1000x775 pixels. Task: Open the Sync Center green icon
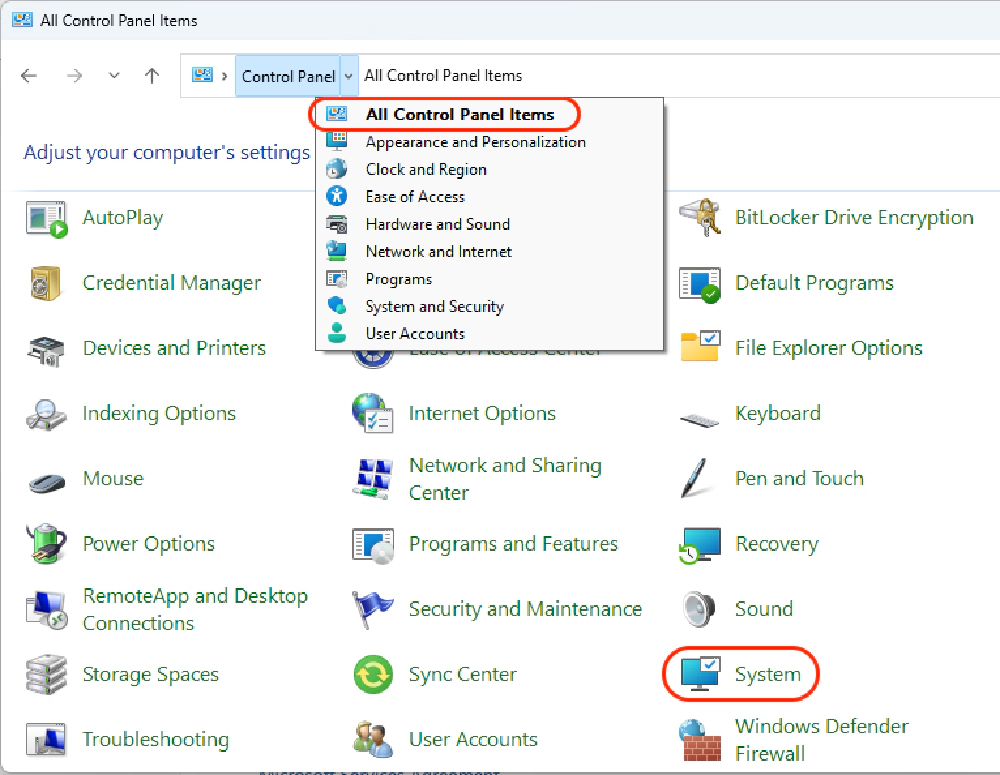(373, 674)
